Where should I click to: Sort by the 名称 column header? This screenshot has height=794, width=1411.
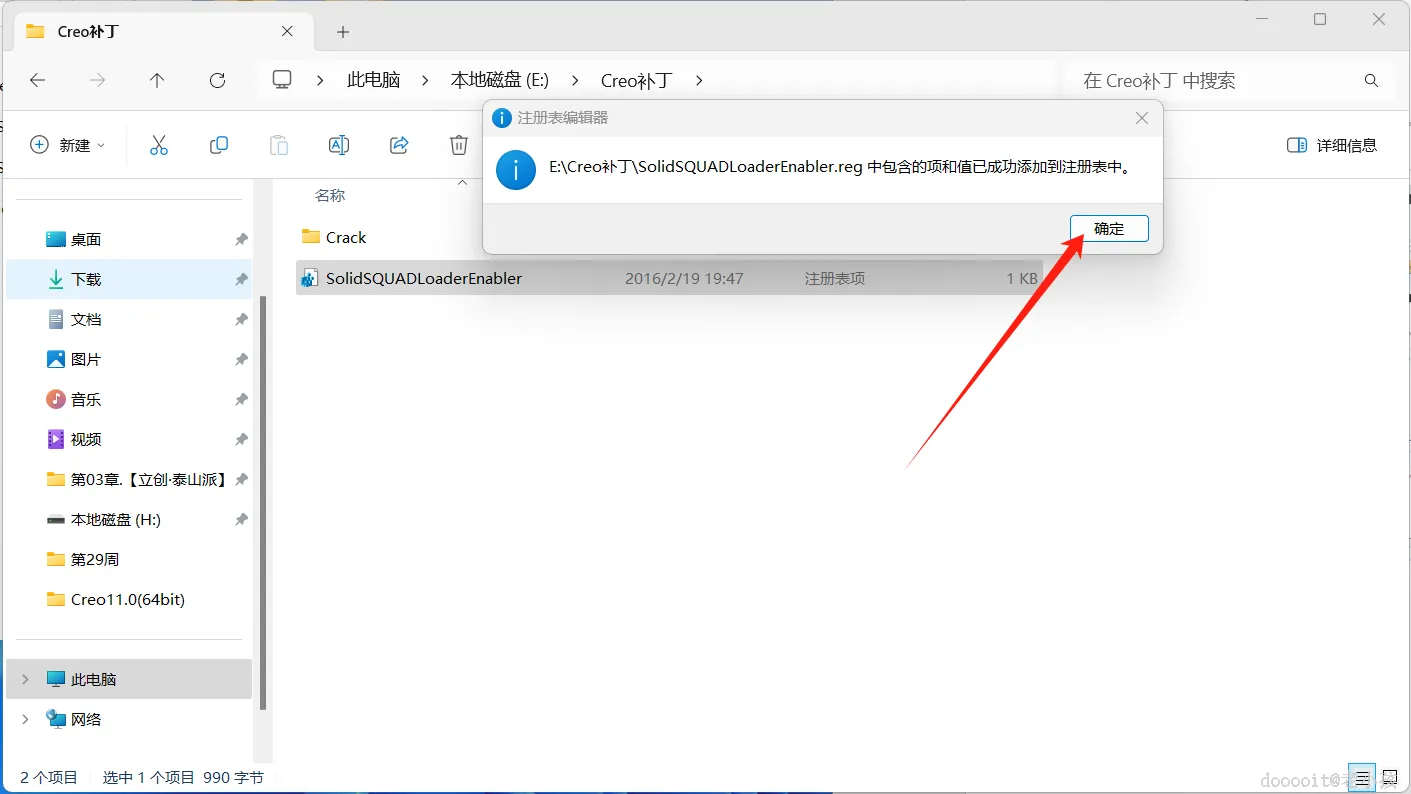330,196
